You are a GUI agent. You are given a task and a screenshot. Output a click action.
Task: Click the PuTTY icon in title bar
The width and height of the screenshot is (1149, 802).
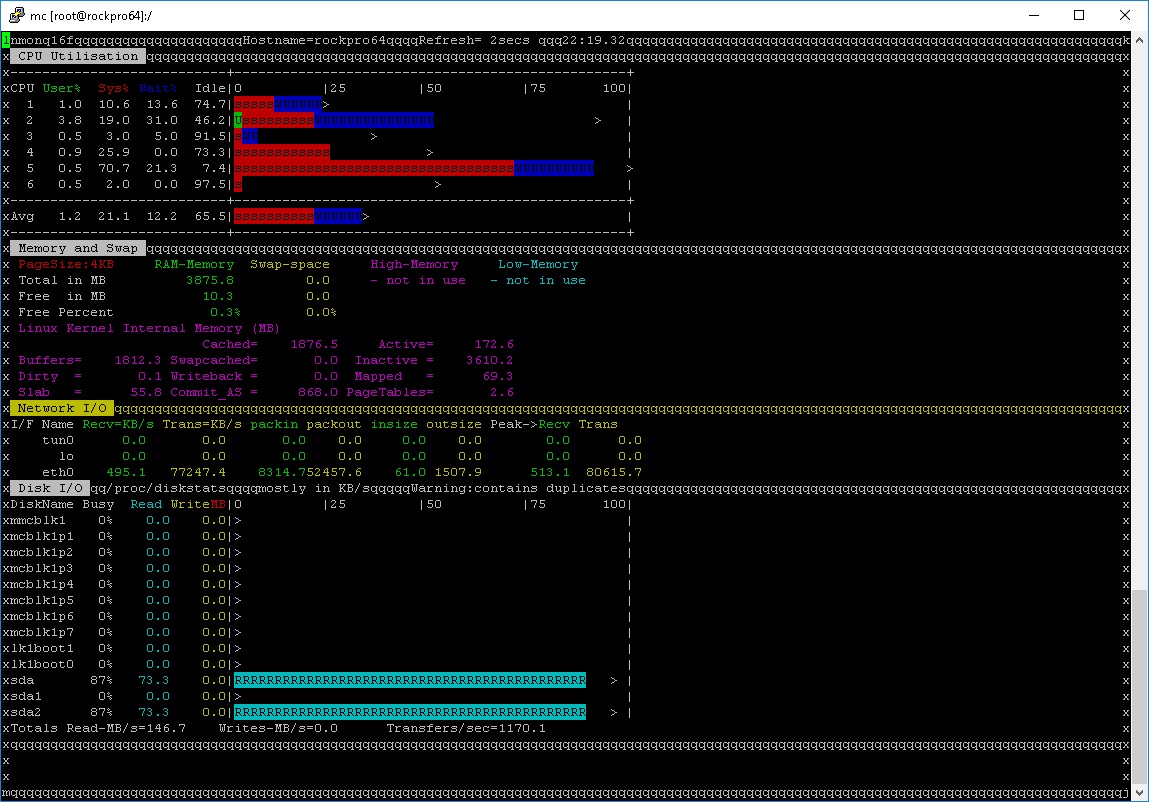click(12, 15)
